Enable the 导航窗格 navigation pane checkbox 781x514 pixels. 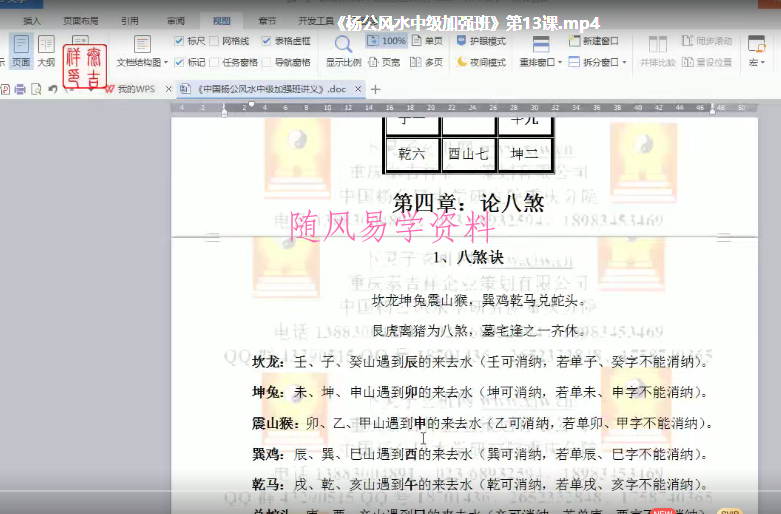[x=266, y=62]
